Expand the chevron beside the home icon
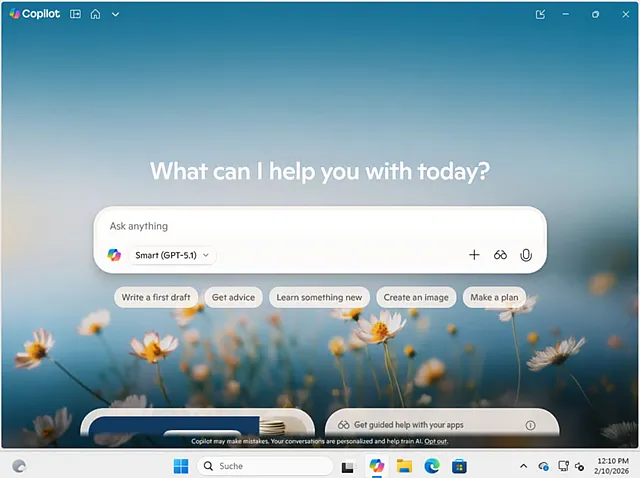Screen dimensions: 640x478 click(115, 14)
